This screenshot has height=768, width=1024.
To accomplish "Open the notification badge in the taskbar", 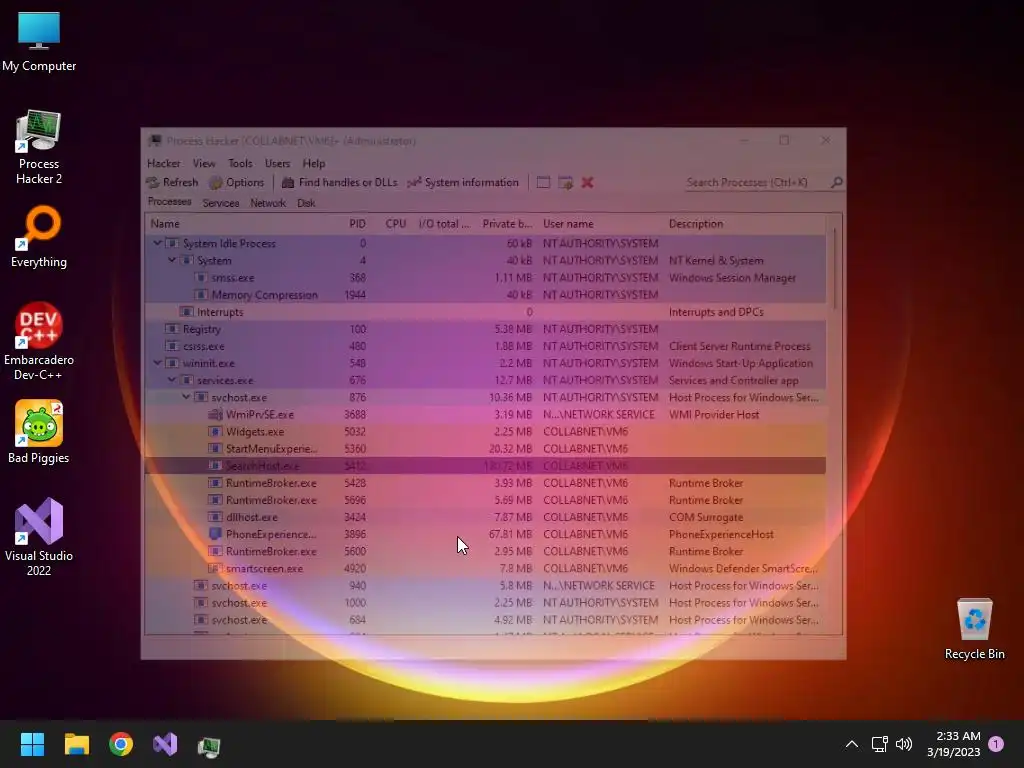I will (996, 744).
